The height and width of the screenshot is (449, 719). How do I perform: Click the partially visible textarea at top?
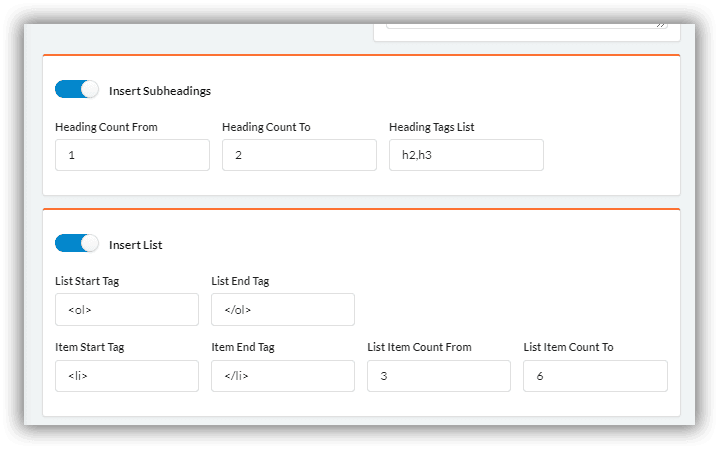point(527,26)
